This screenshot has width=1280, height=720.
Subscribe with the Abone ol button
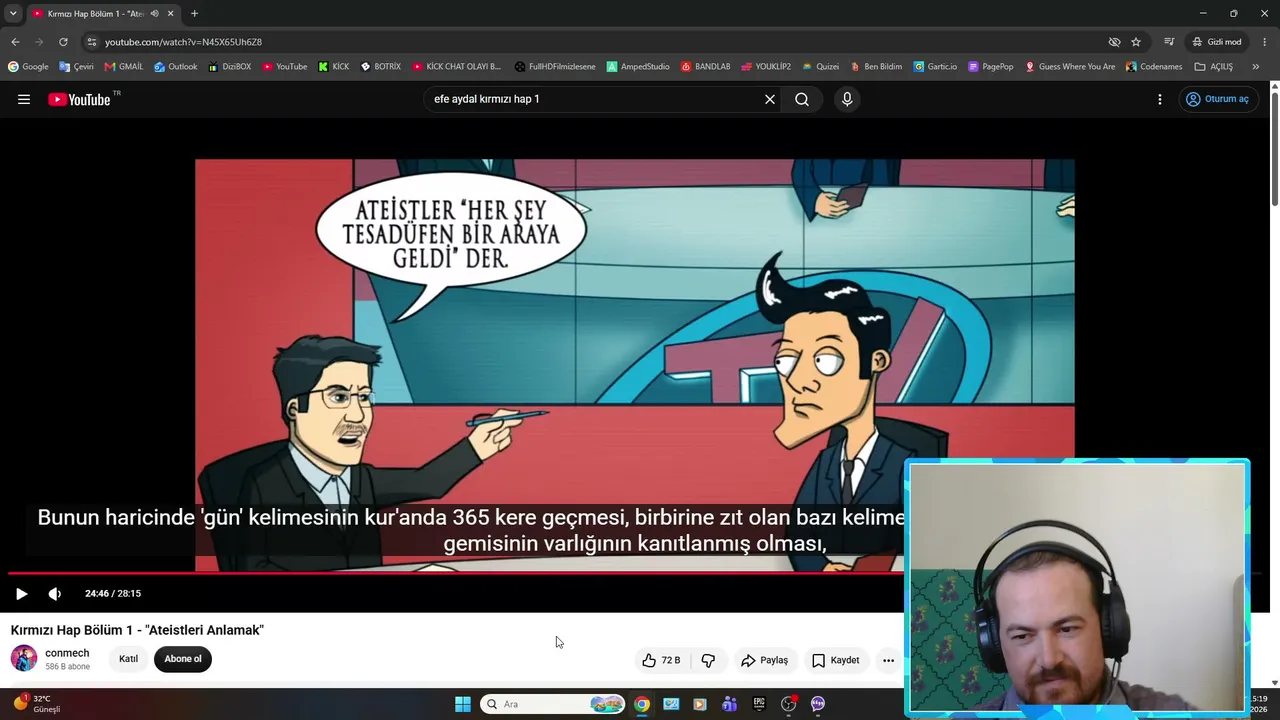click(x=183, y=659)
